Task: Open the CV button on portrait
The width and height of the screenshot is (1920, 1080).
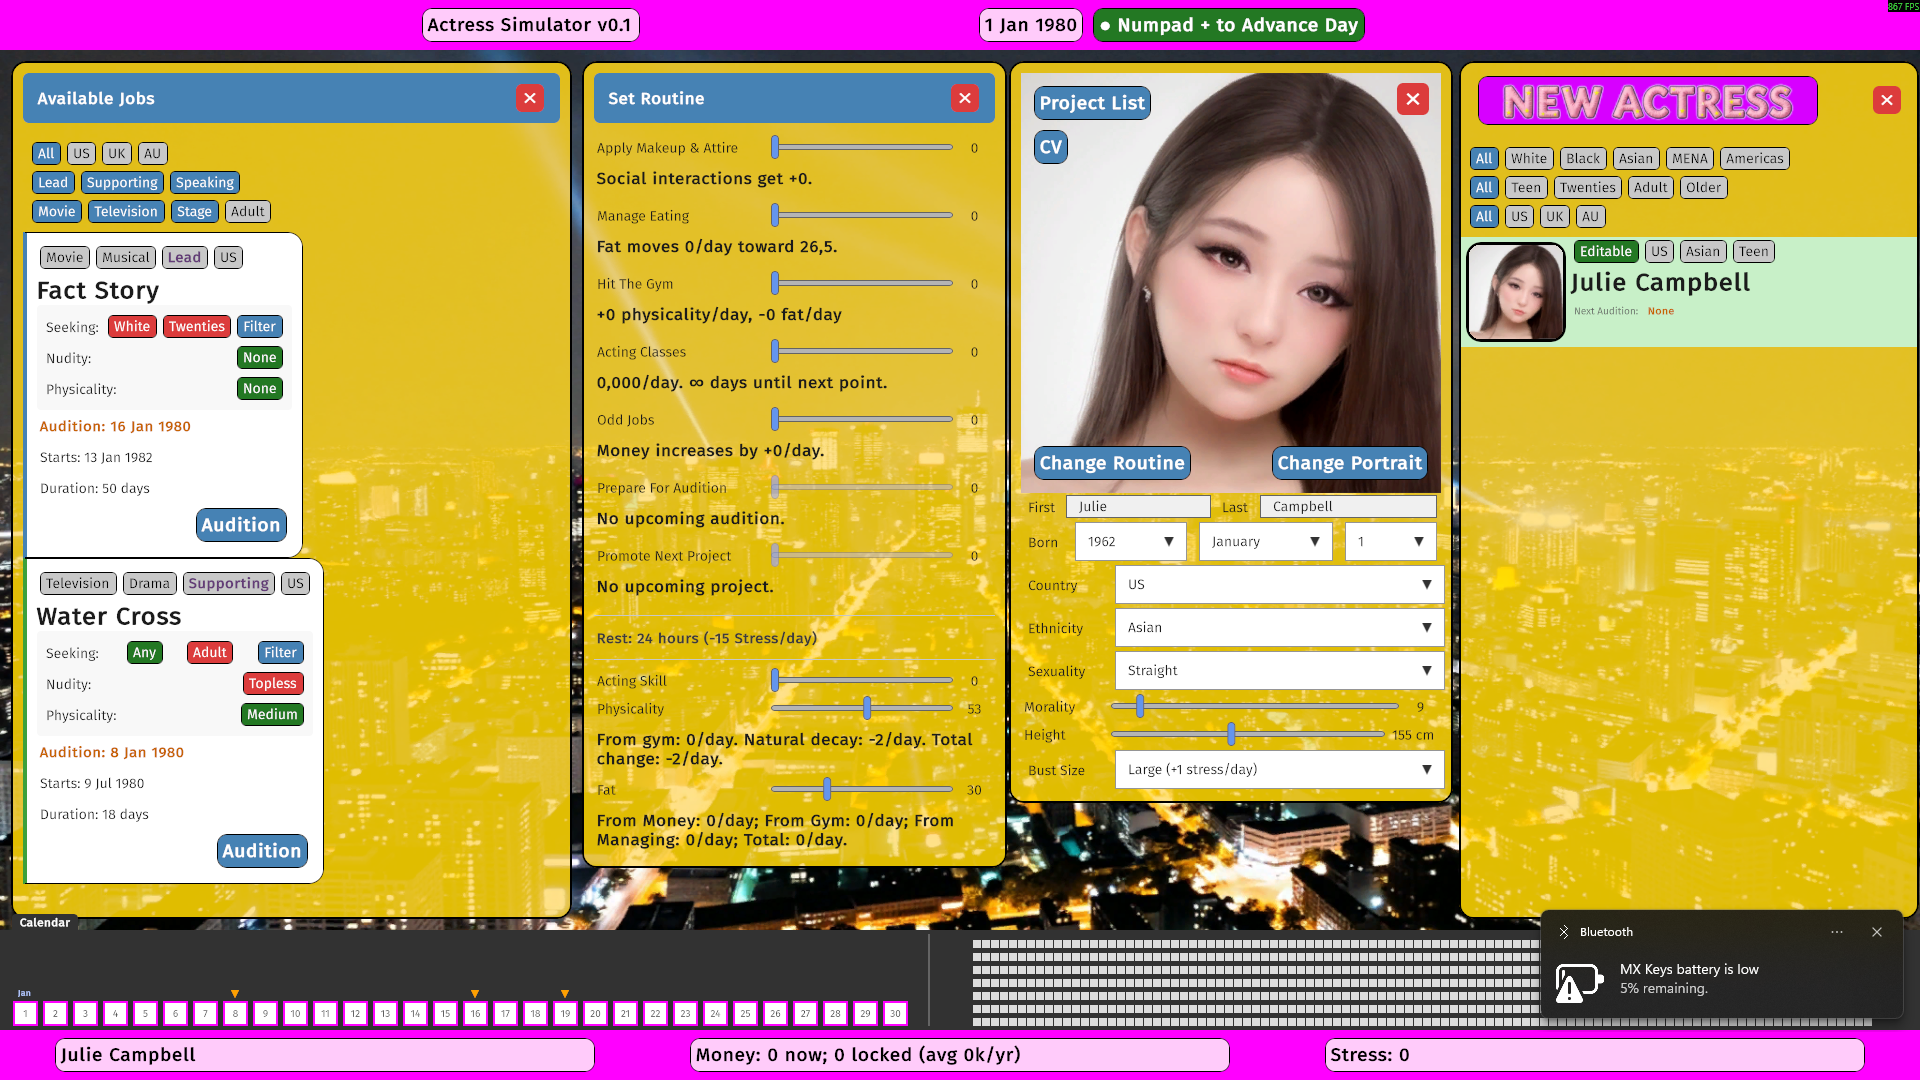Action: point(1050,147)
